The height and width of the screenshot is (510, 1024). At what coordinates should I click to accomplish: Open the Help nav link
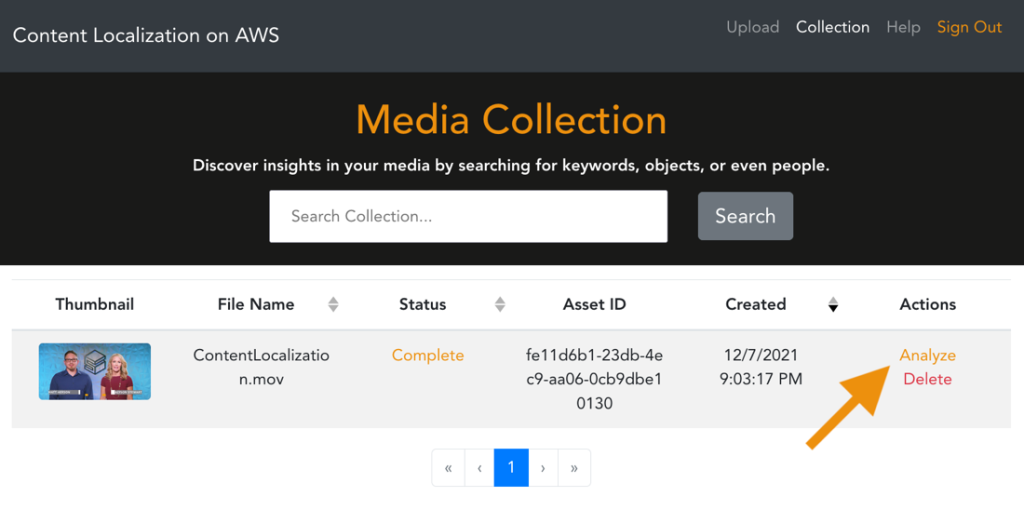(x=903, y=27)
